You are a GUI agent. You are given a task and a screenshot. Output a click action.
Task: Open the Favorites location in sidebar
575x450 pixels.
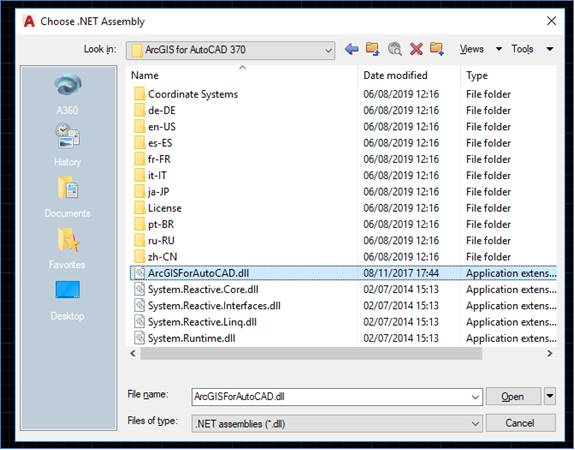[68, 248]
